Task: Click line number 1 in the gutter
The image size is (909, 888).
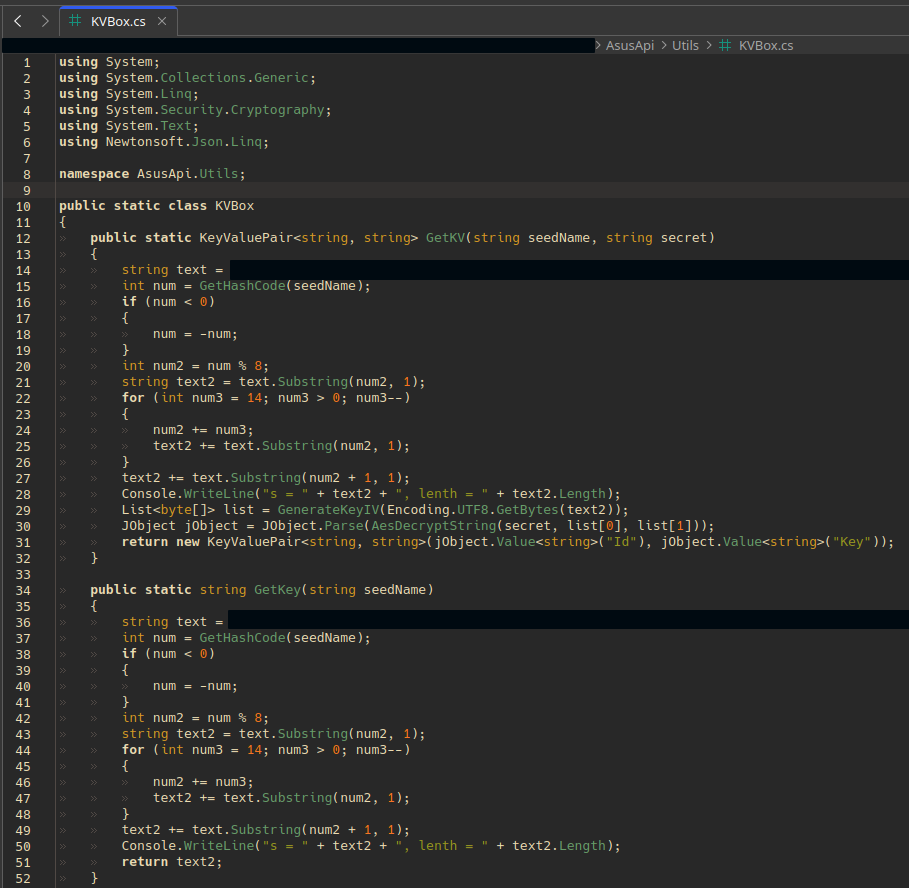Action: 27,63
